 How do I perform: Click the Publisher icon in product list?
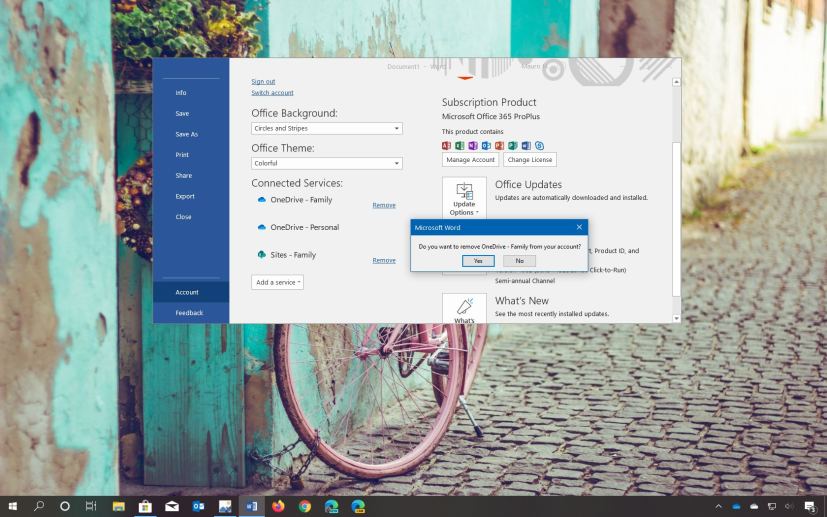coord(512,146)
